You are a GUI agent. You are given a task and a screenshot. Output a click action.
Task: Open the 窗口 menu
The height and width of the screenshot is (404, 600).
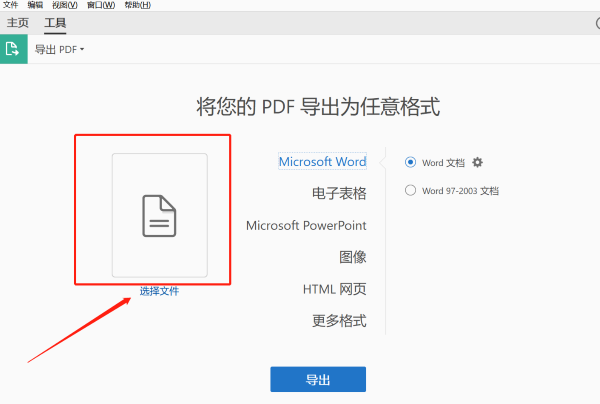[x=101, y=5]
